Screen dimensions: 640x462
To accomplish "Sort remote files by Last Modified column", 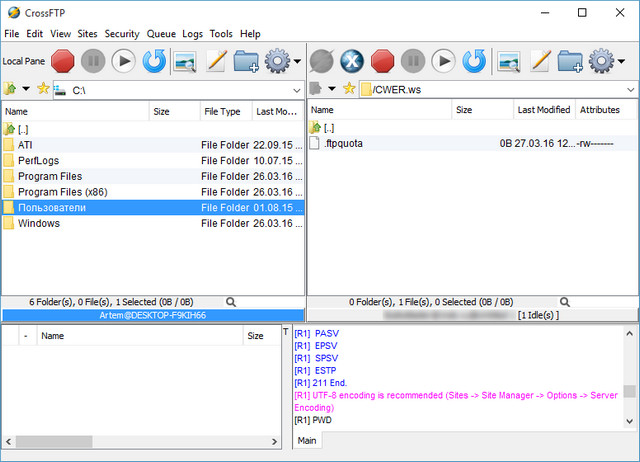I will coord(544,110).
